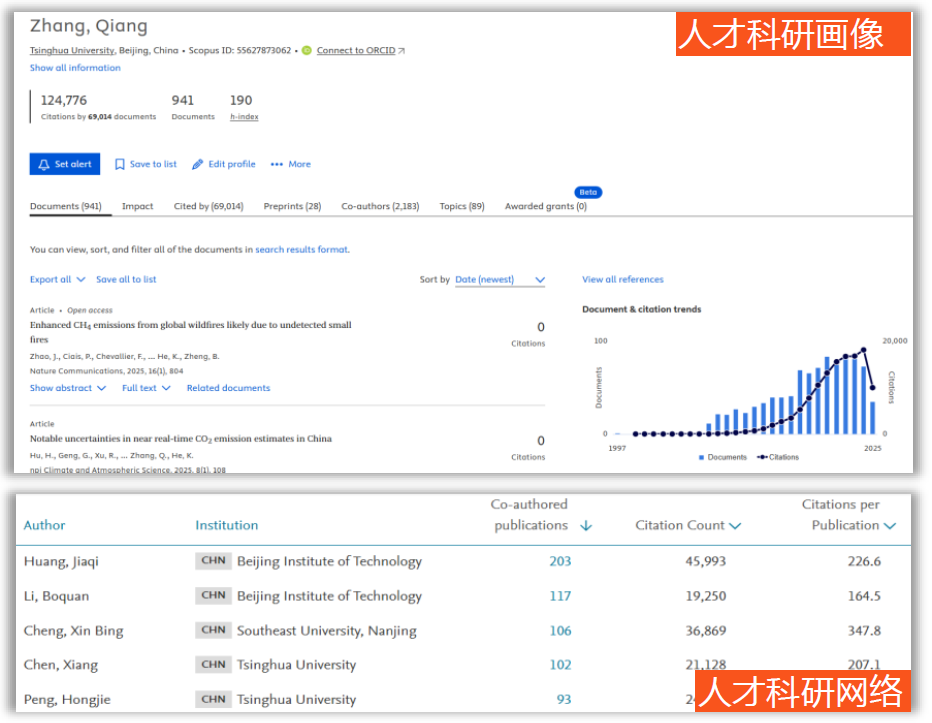
Task: Click the bookmark icon beside Save to list
Action: 119,164
